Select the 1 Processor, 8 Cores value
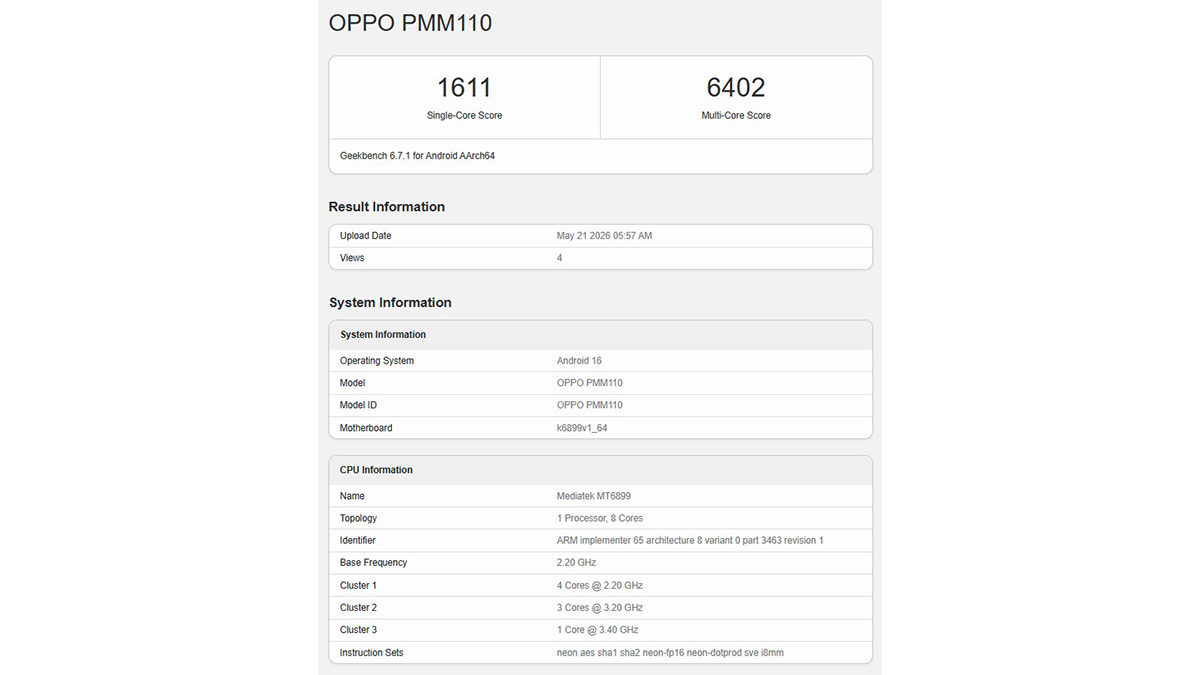 tap(600, 518)
